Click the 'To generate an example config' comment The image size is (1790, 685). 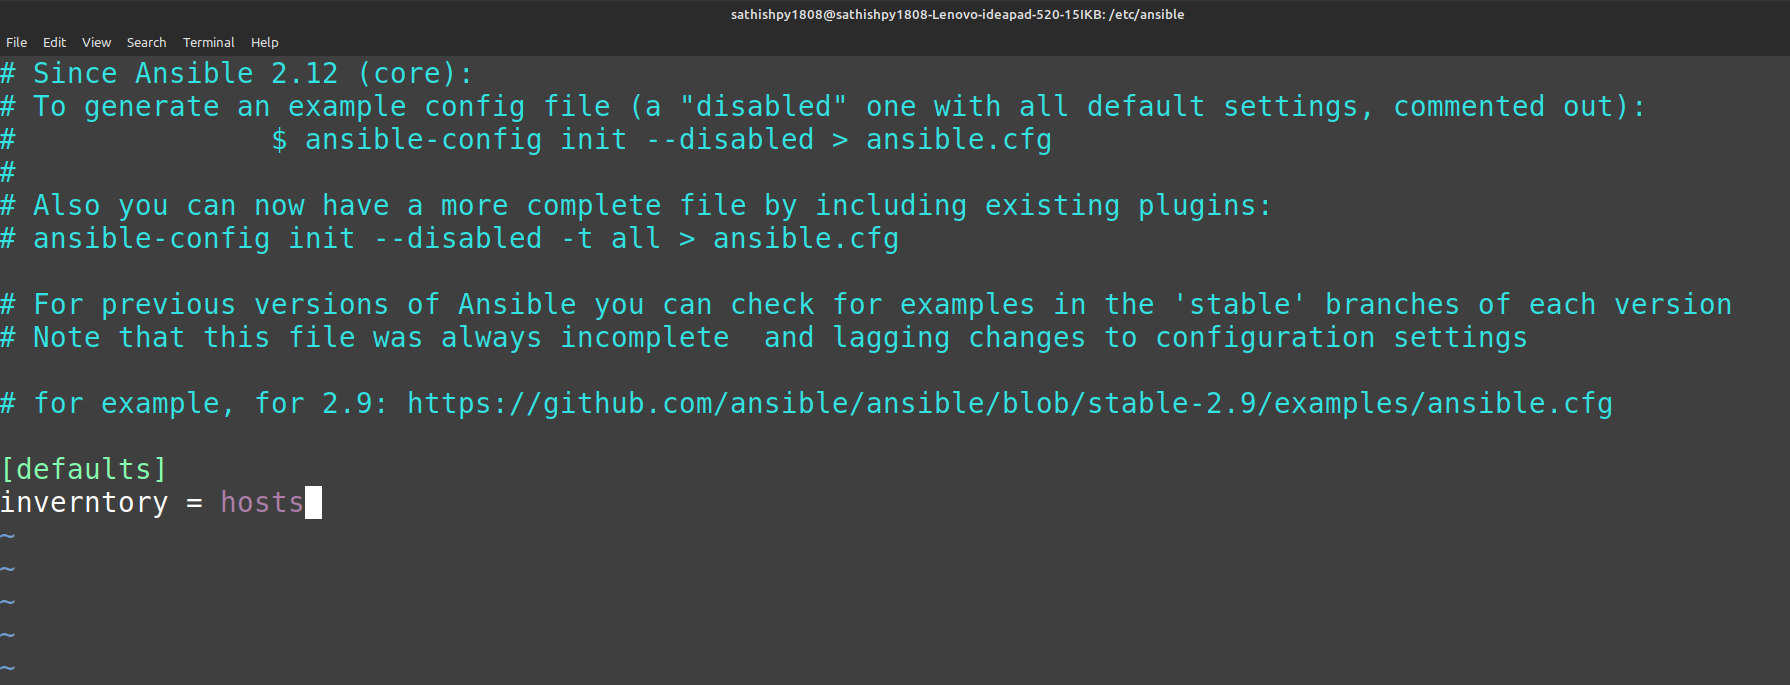(x=838, y=106)
